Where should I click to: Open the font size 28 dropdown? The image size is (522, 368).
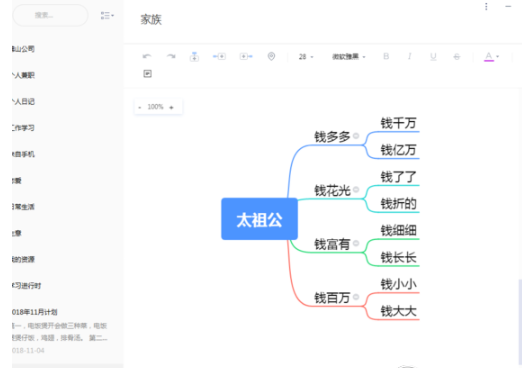point(306,57)
